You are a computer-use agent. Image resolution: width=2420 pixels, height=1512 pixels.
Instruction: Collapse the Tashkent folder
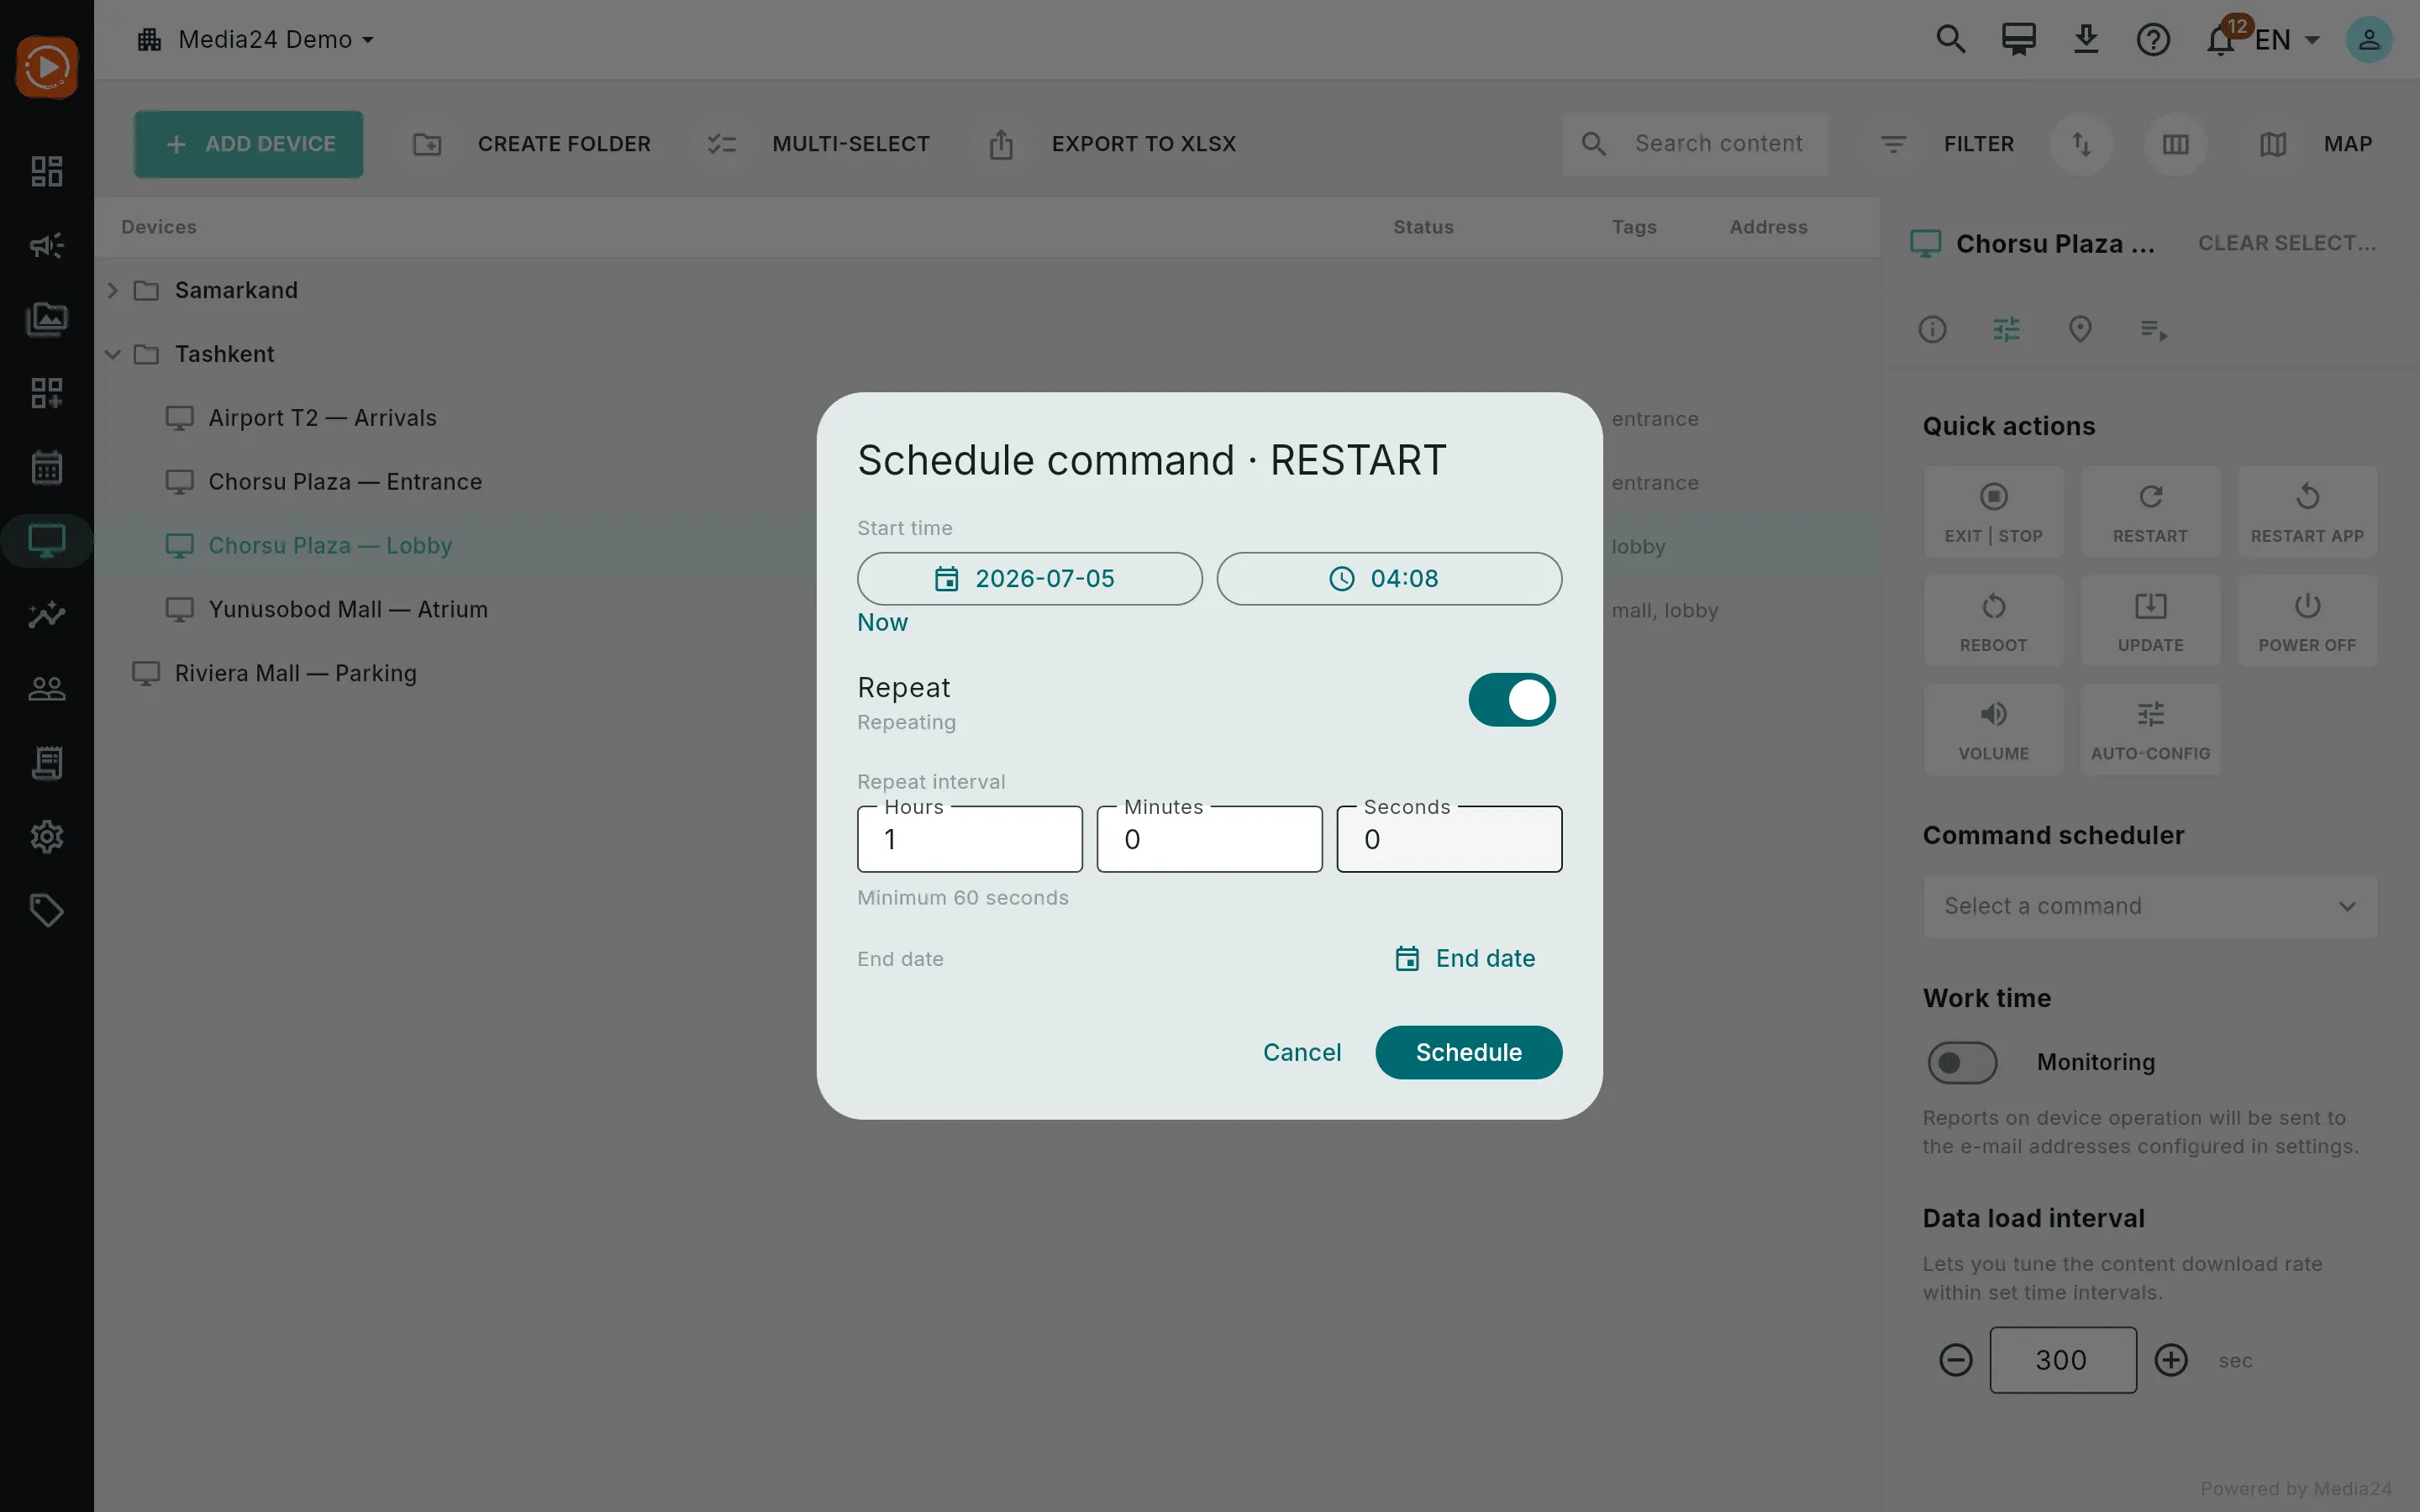113,354
